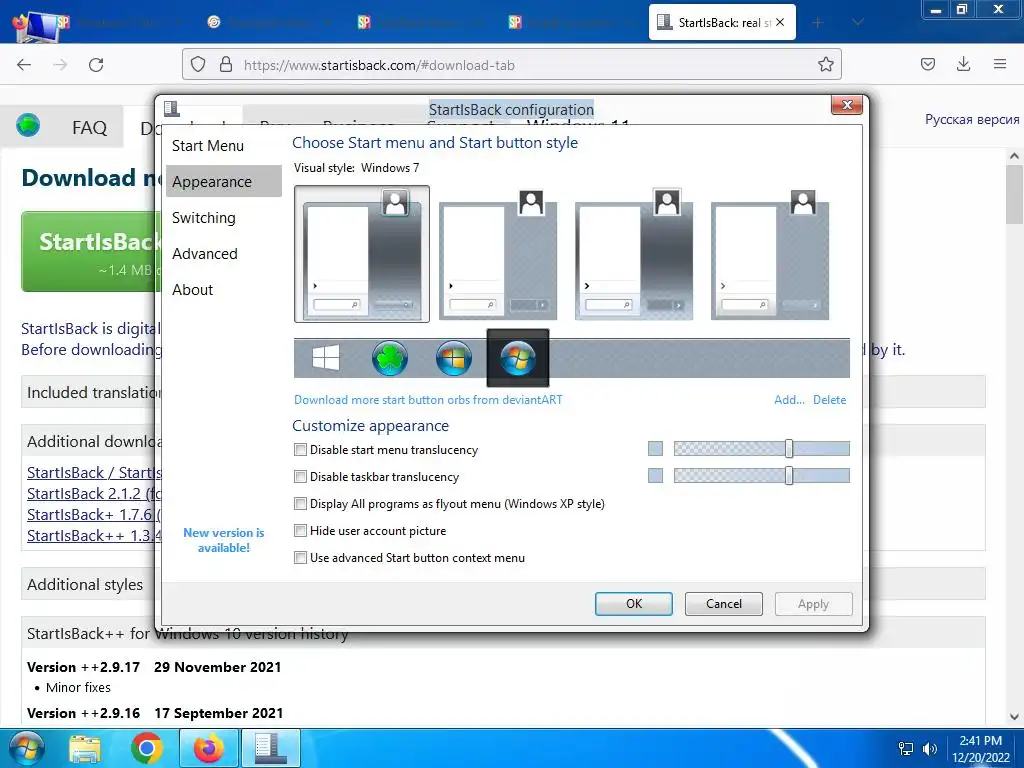Tick Disable taskbar translucency checkbox
This screenshot has height=768, width=1024.
[300, 477]
